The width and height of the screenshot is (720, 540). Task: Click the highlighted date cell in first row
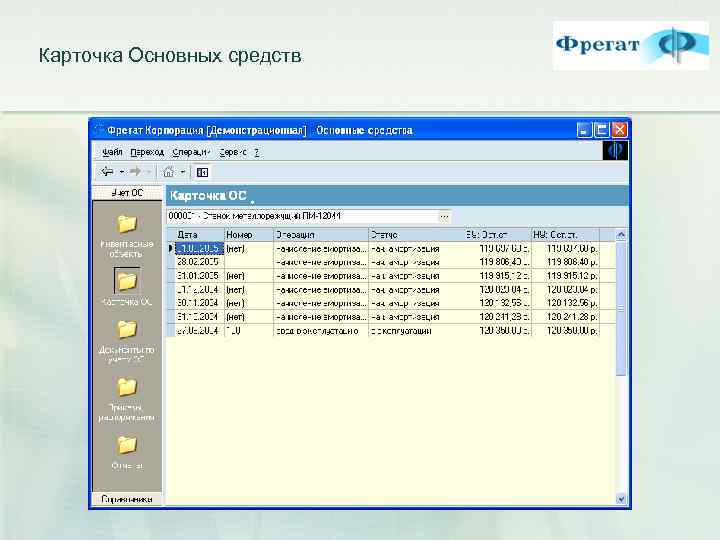[200, 248]
